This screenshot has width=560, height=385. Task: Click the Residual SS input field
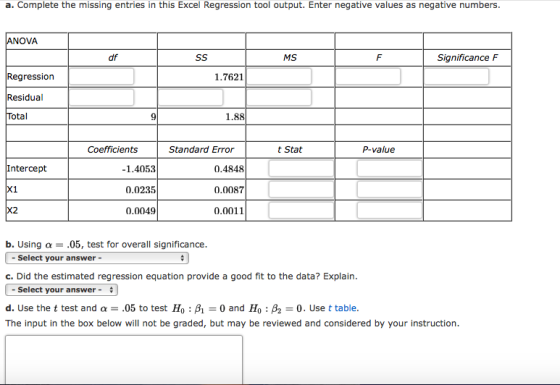(190, 98)
